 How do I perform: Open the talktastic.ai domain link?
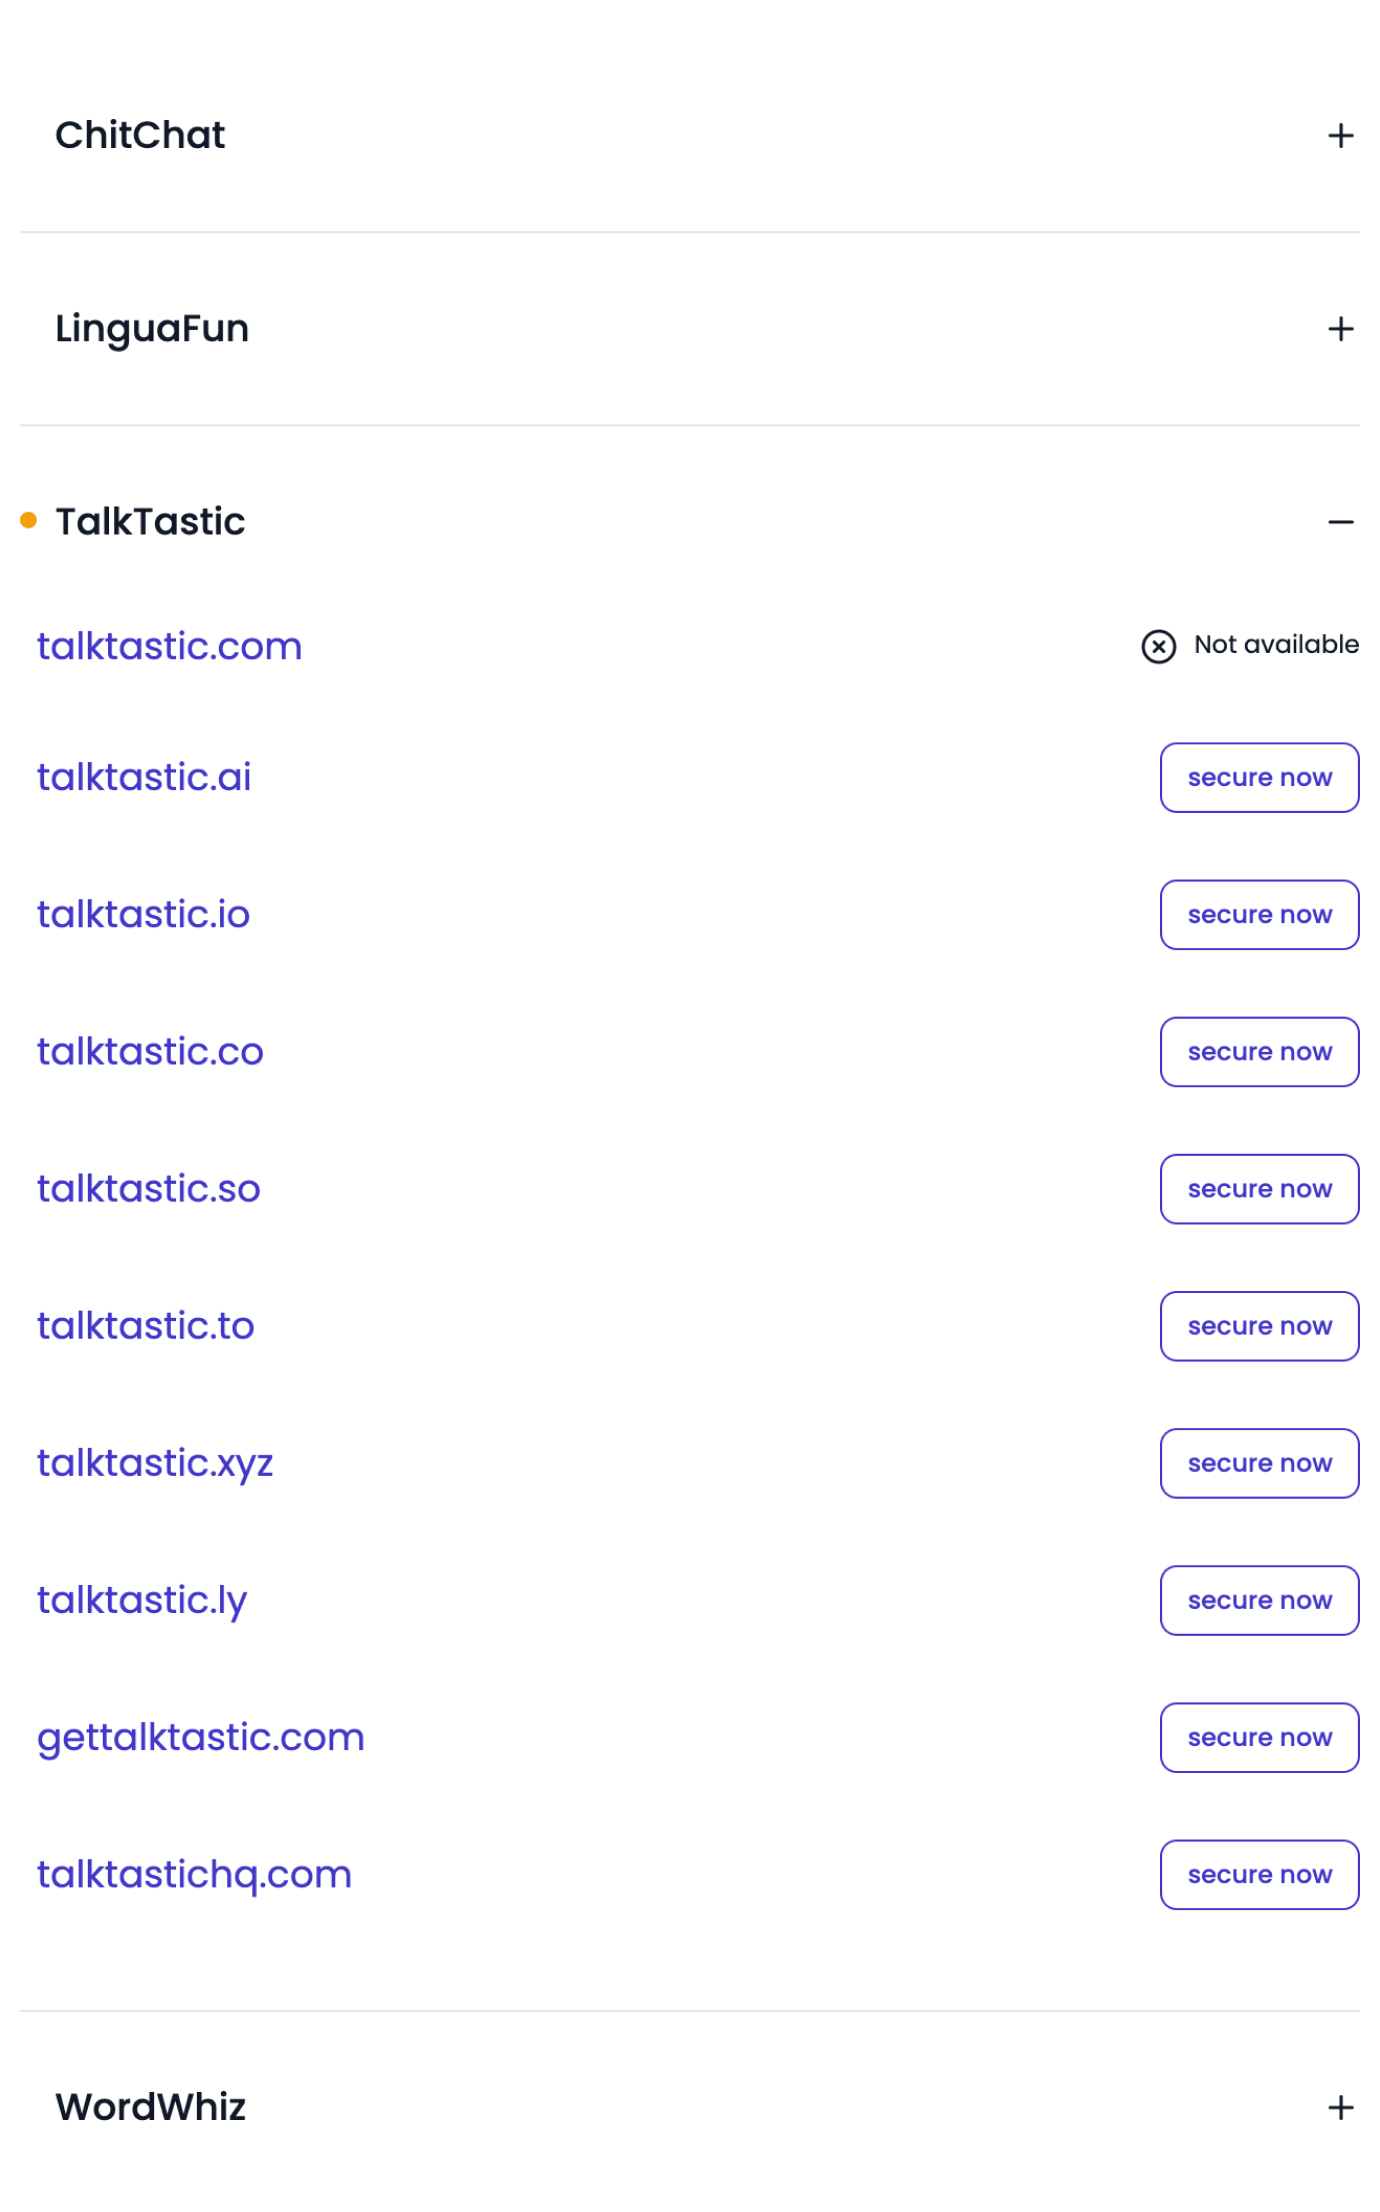point(144,777)
